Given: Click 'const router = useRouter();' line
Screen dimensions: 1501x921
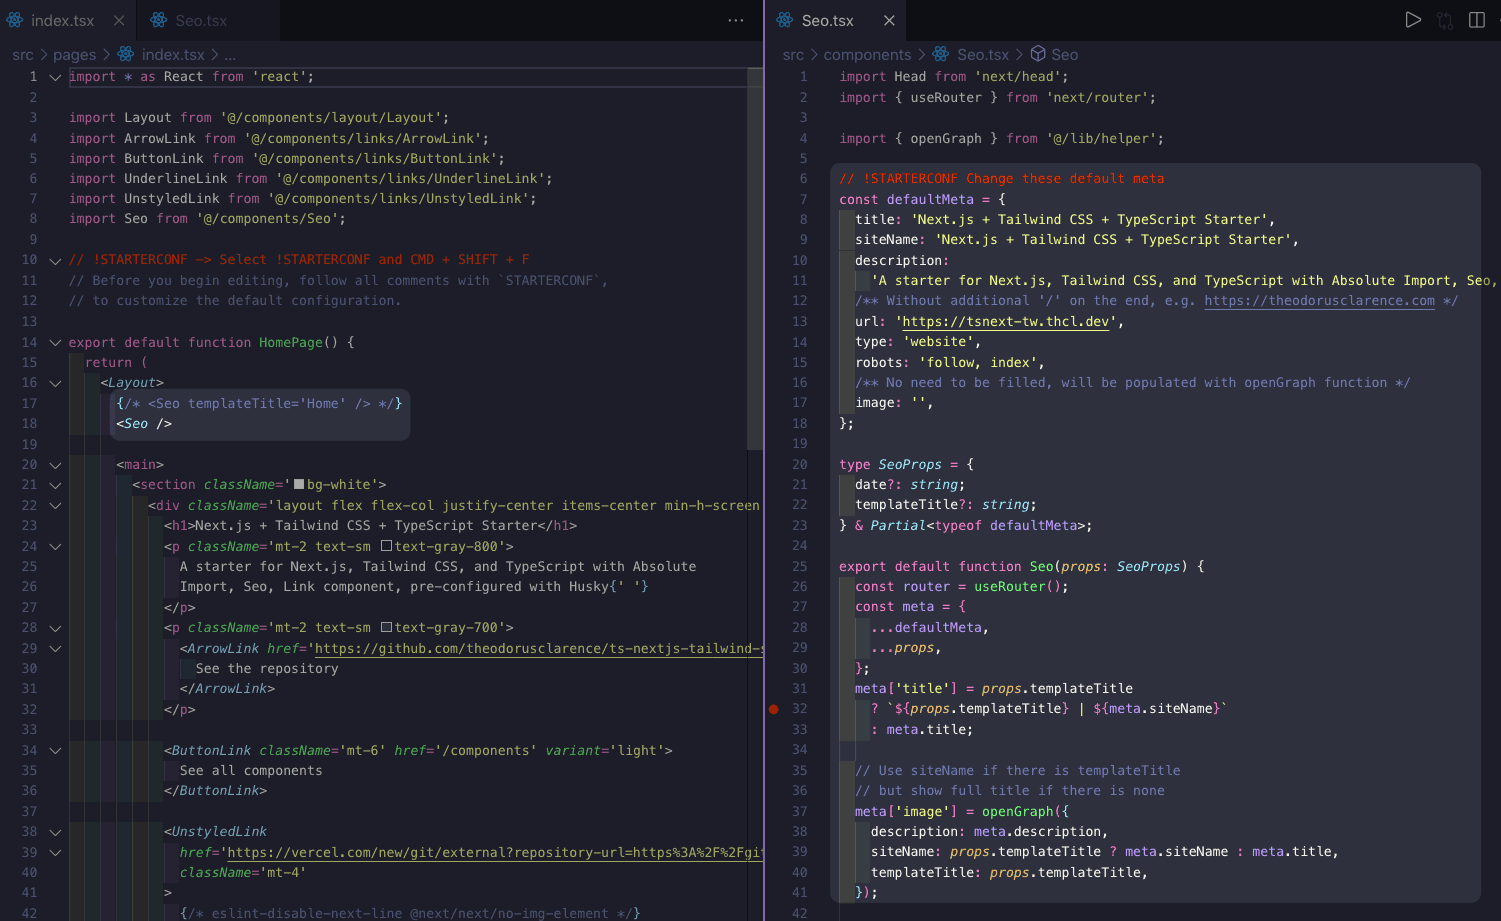Looking at the screenshot, I should [x=962, y=587].
